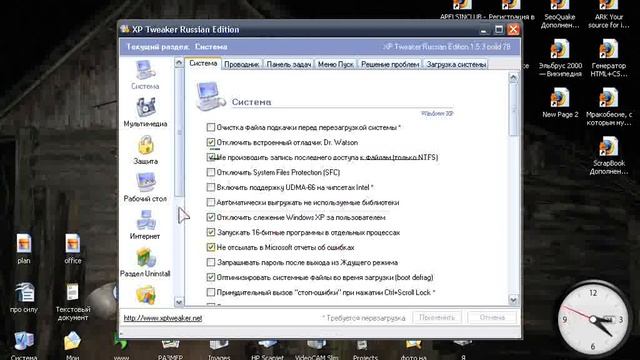Click the settings list vertical scrollbar thumb
The image size is (640, 360).
[513, 109]
